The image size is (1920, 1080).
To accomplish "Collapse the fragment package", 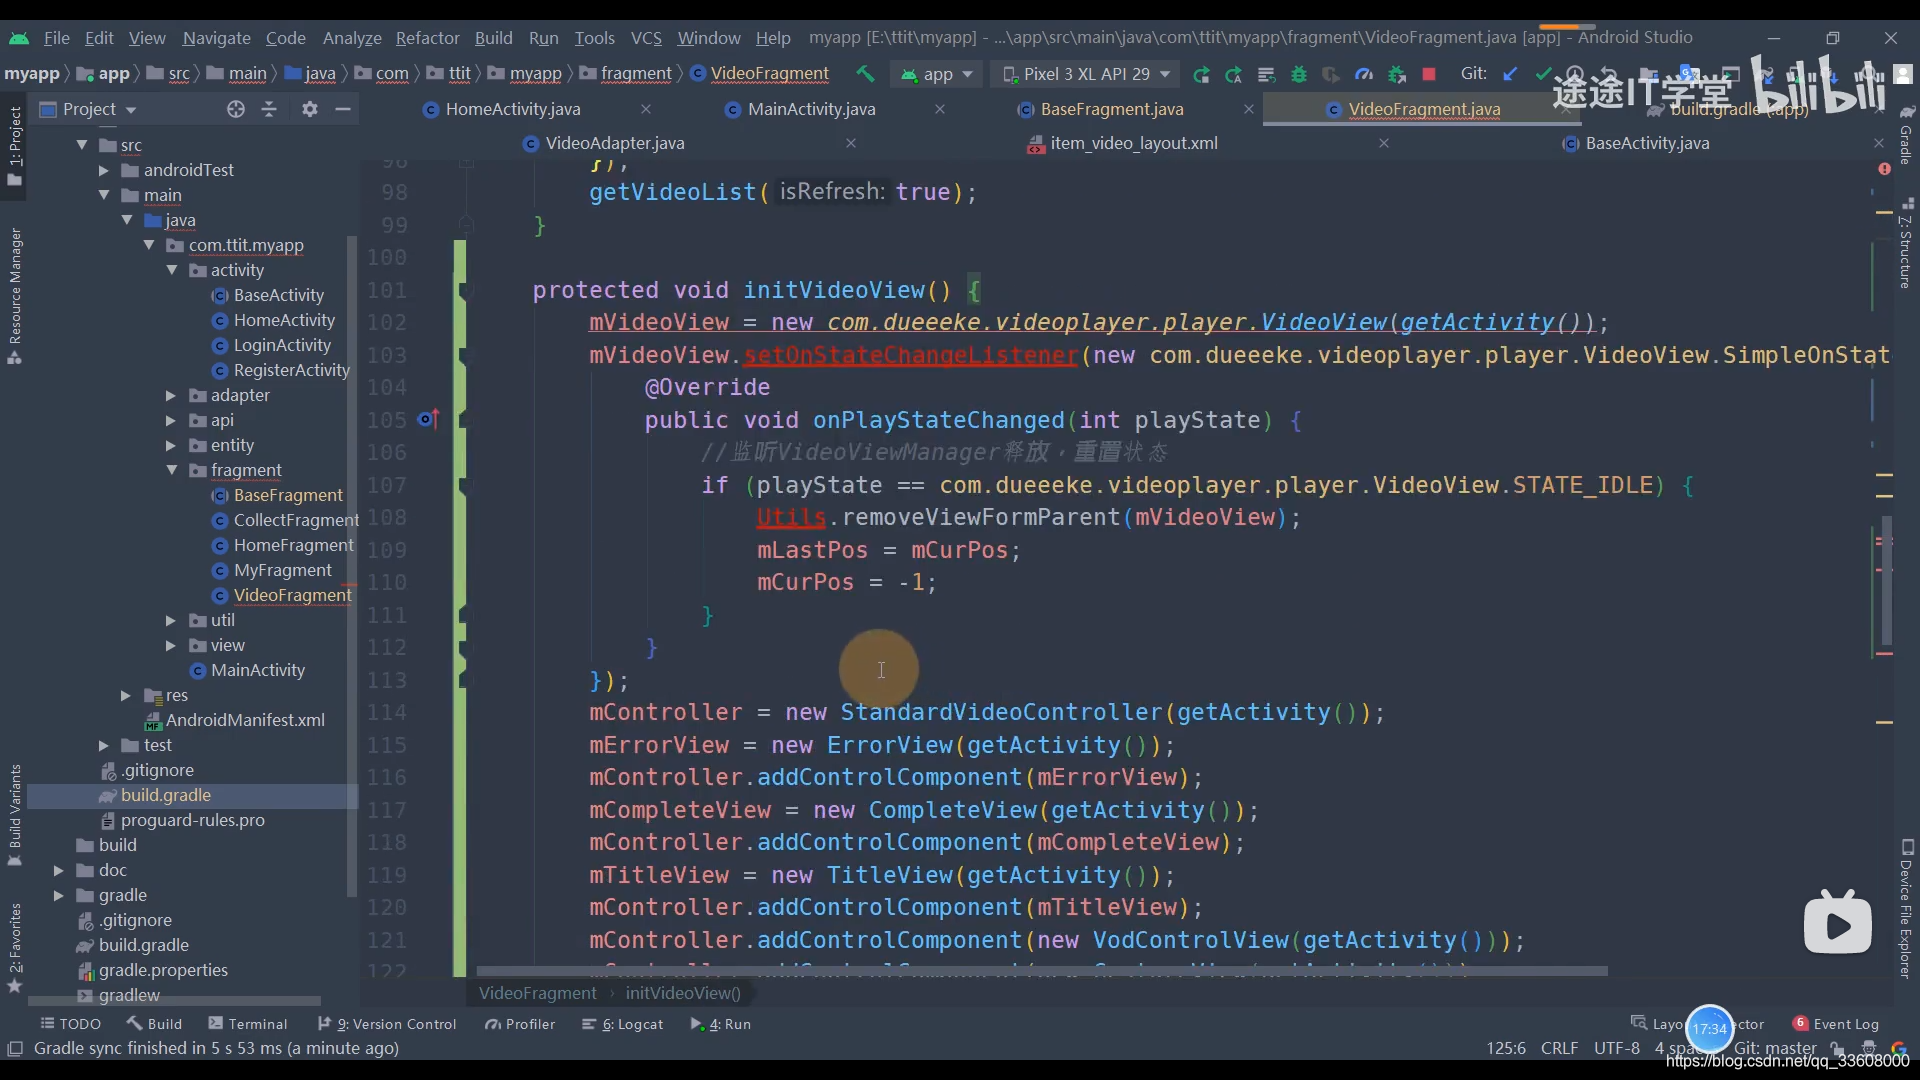I will coord(172,470).
